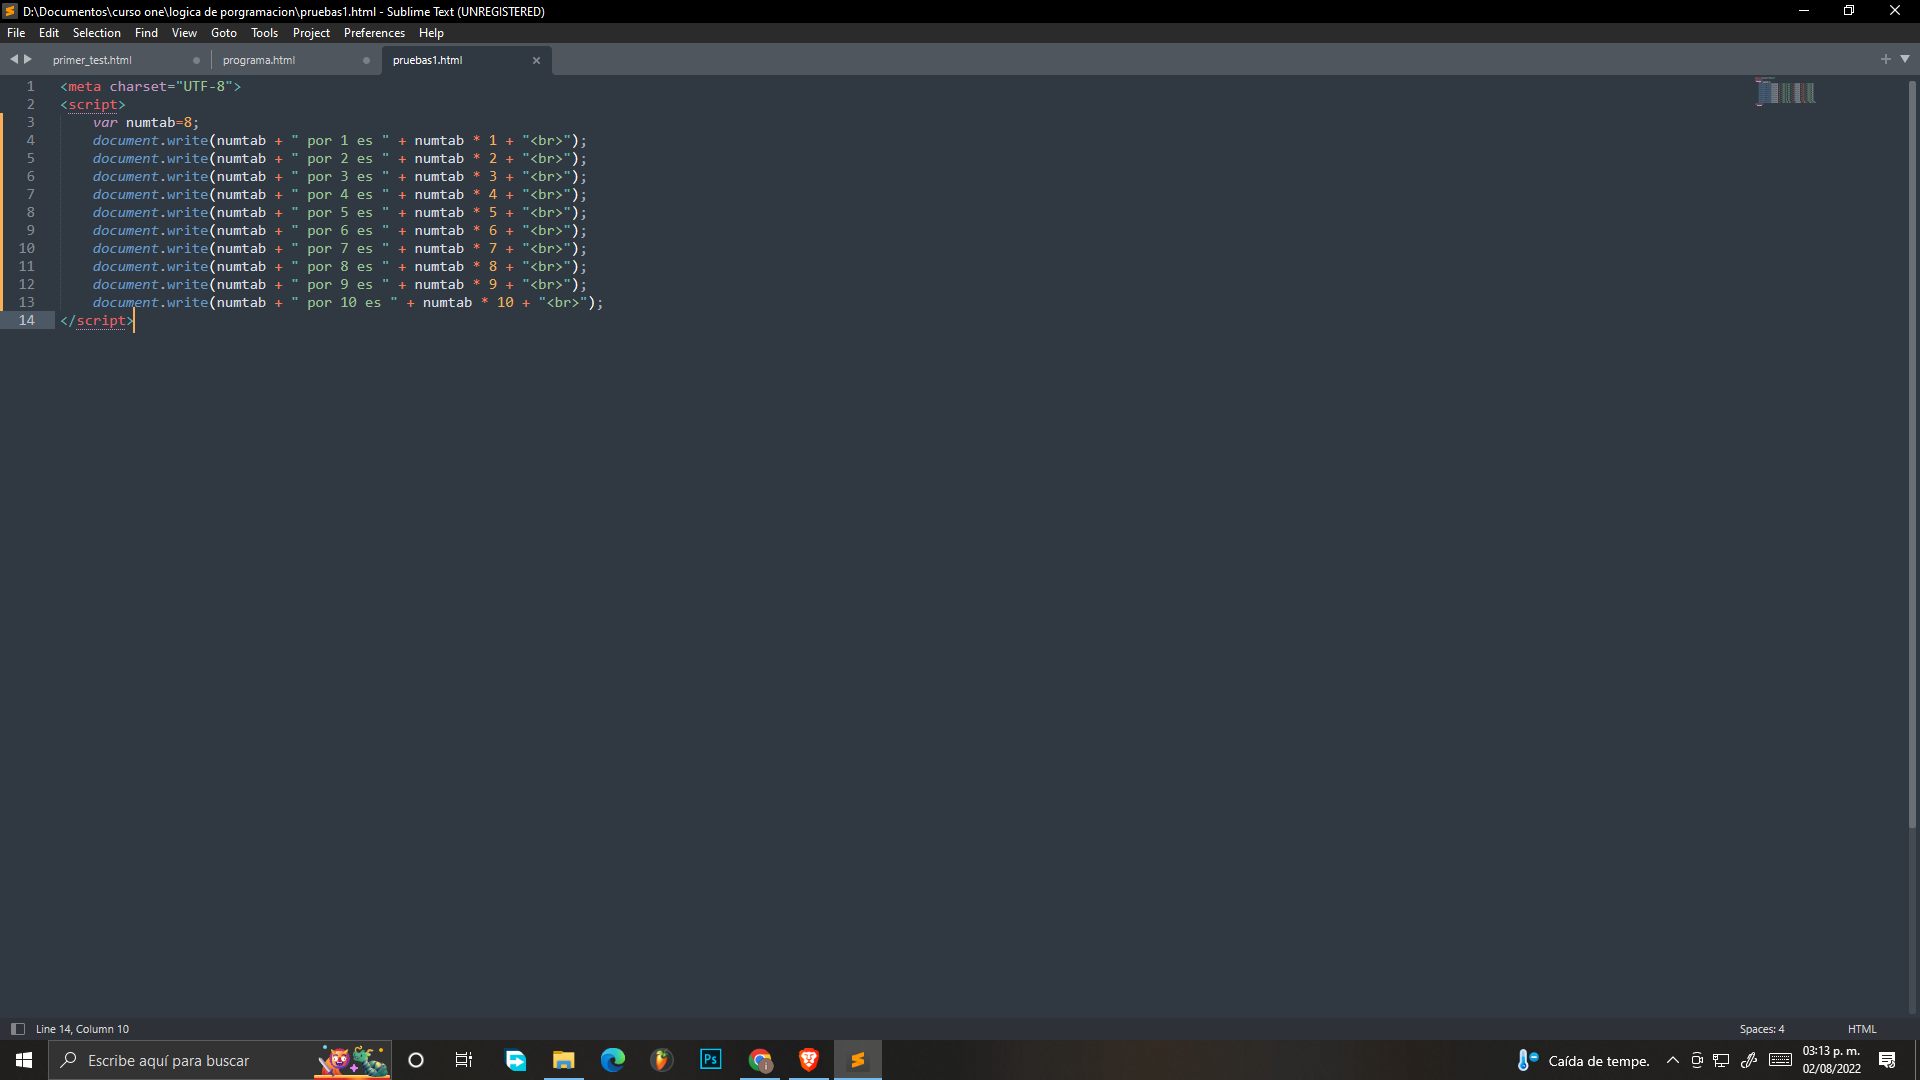Close the pruebas1.html tab
1920x1080 pixels.
click(x=536, y=60)
